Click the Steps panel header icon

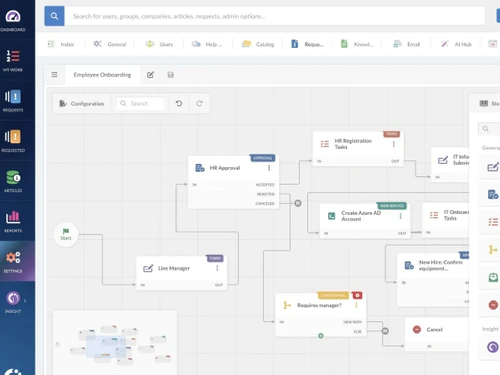tap(484, 103)
